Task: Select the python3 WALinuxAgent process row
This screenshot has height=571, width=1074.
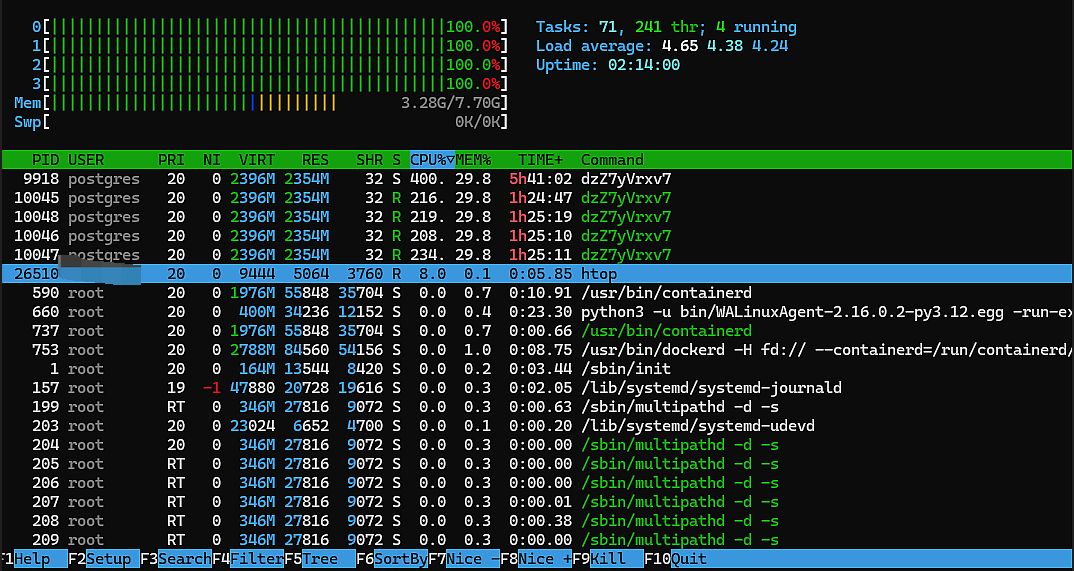Action: click(537, 312)
